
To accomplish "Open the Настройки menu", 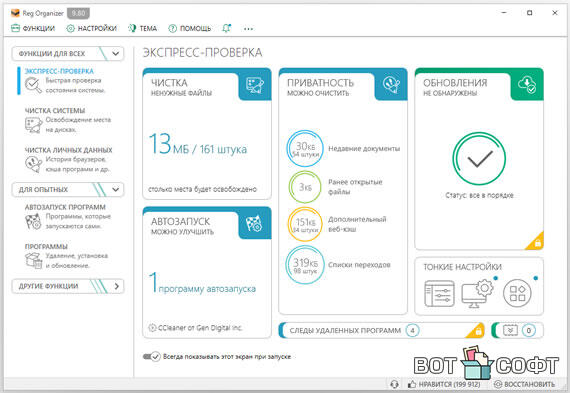I will pyautogui.click(x=92, y=28).
